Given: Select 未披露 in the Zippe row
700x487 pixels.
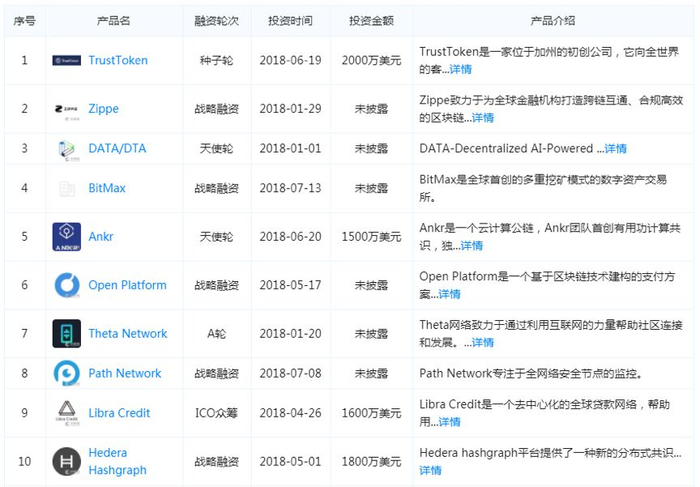Looking at the screenshot, I should coord(371,109).
